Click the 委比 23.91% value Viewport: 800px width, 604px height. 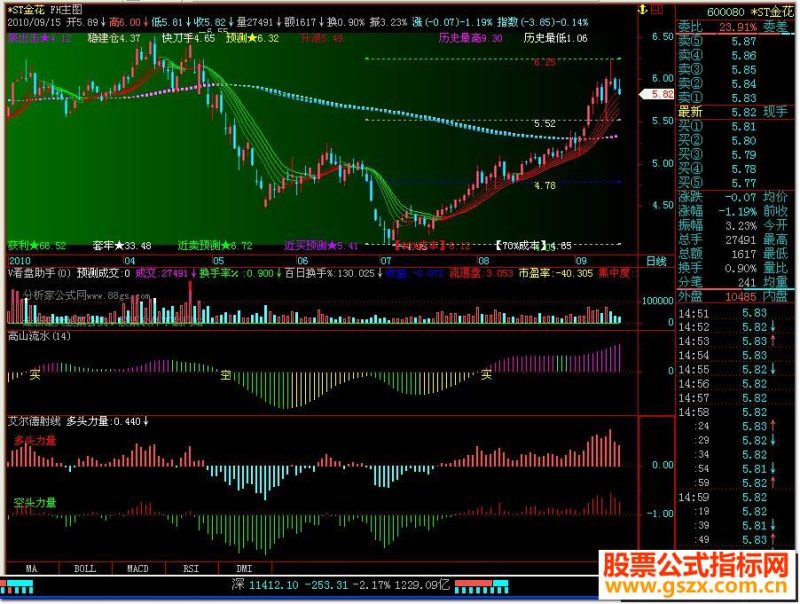click(x=737, y=27)
